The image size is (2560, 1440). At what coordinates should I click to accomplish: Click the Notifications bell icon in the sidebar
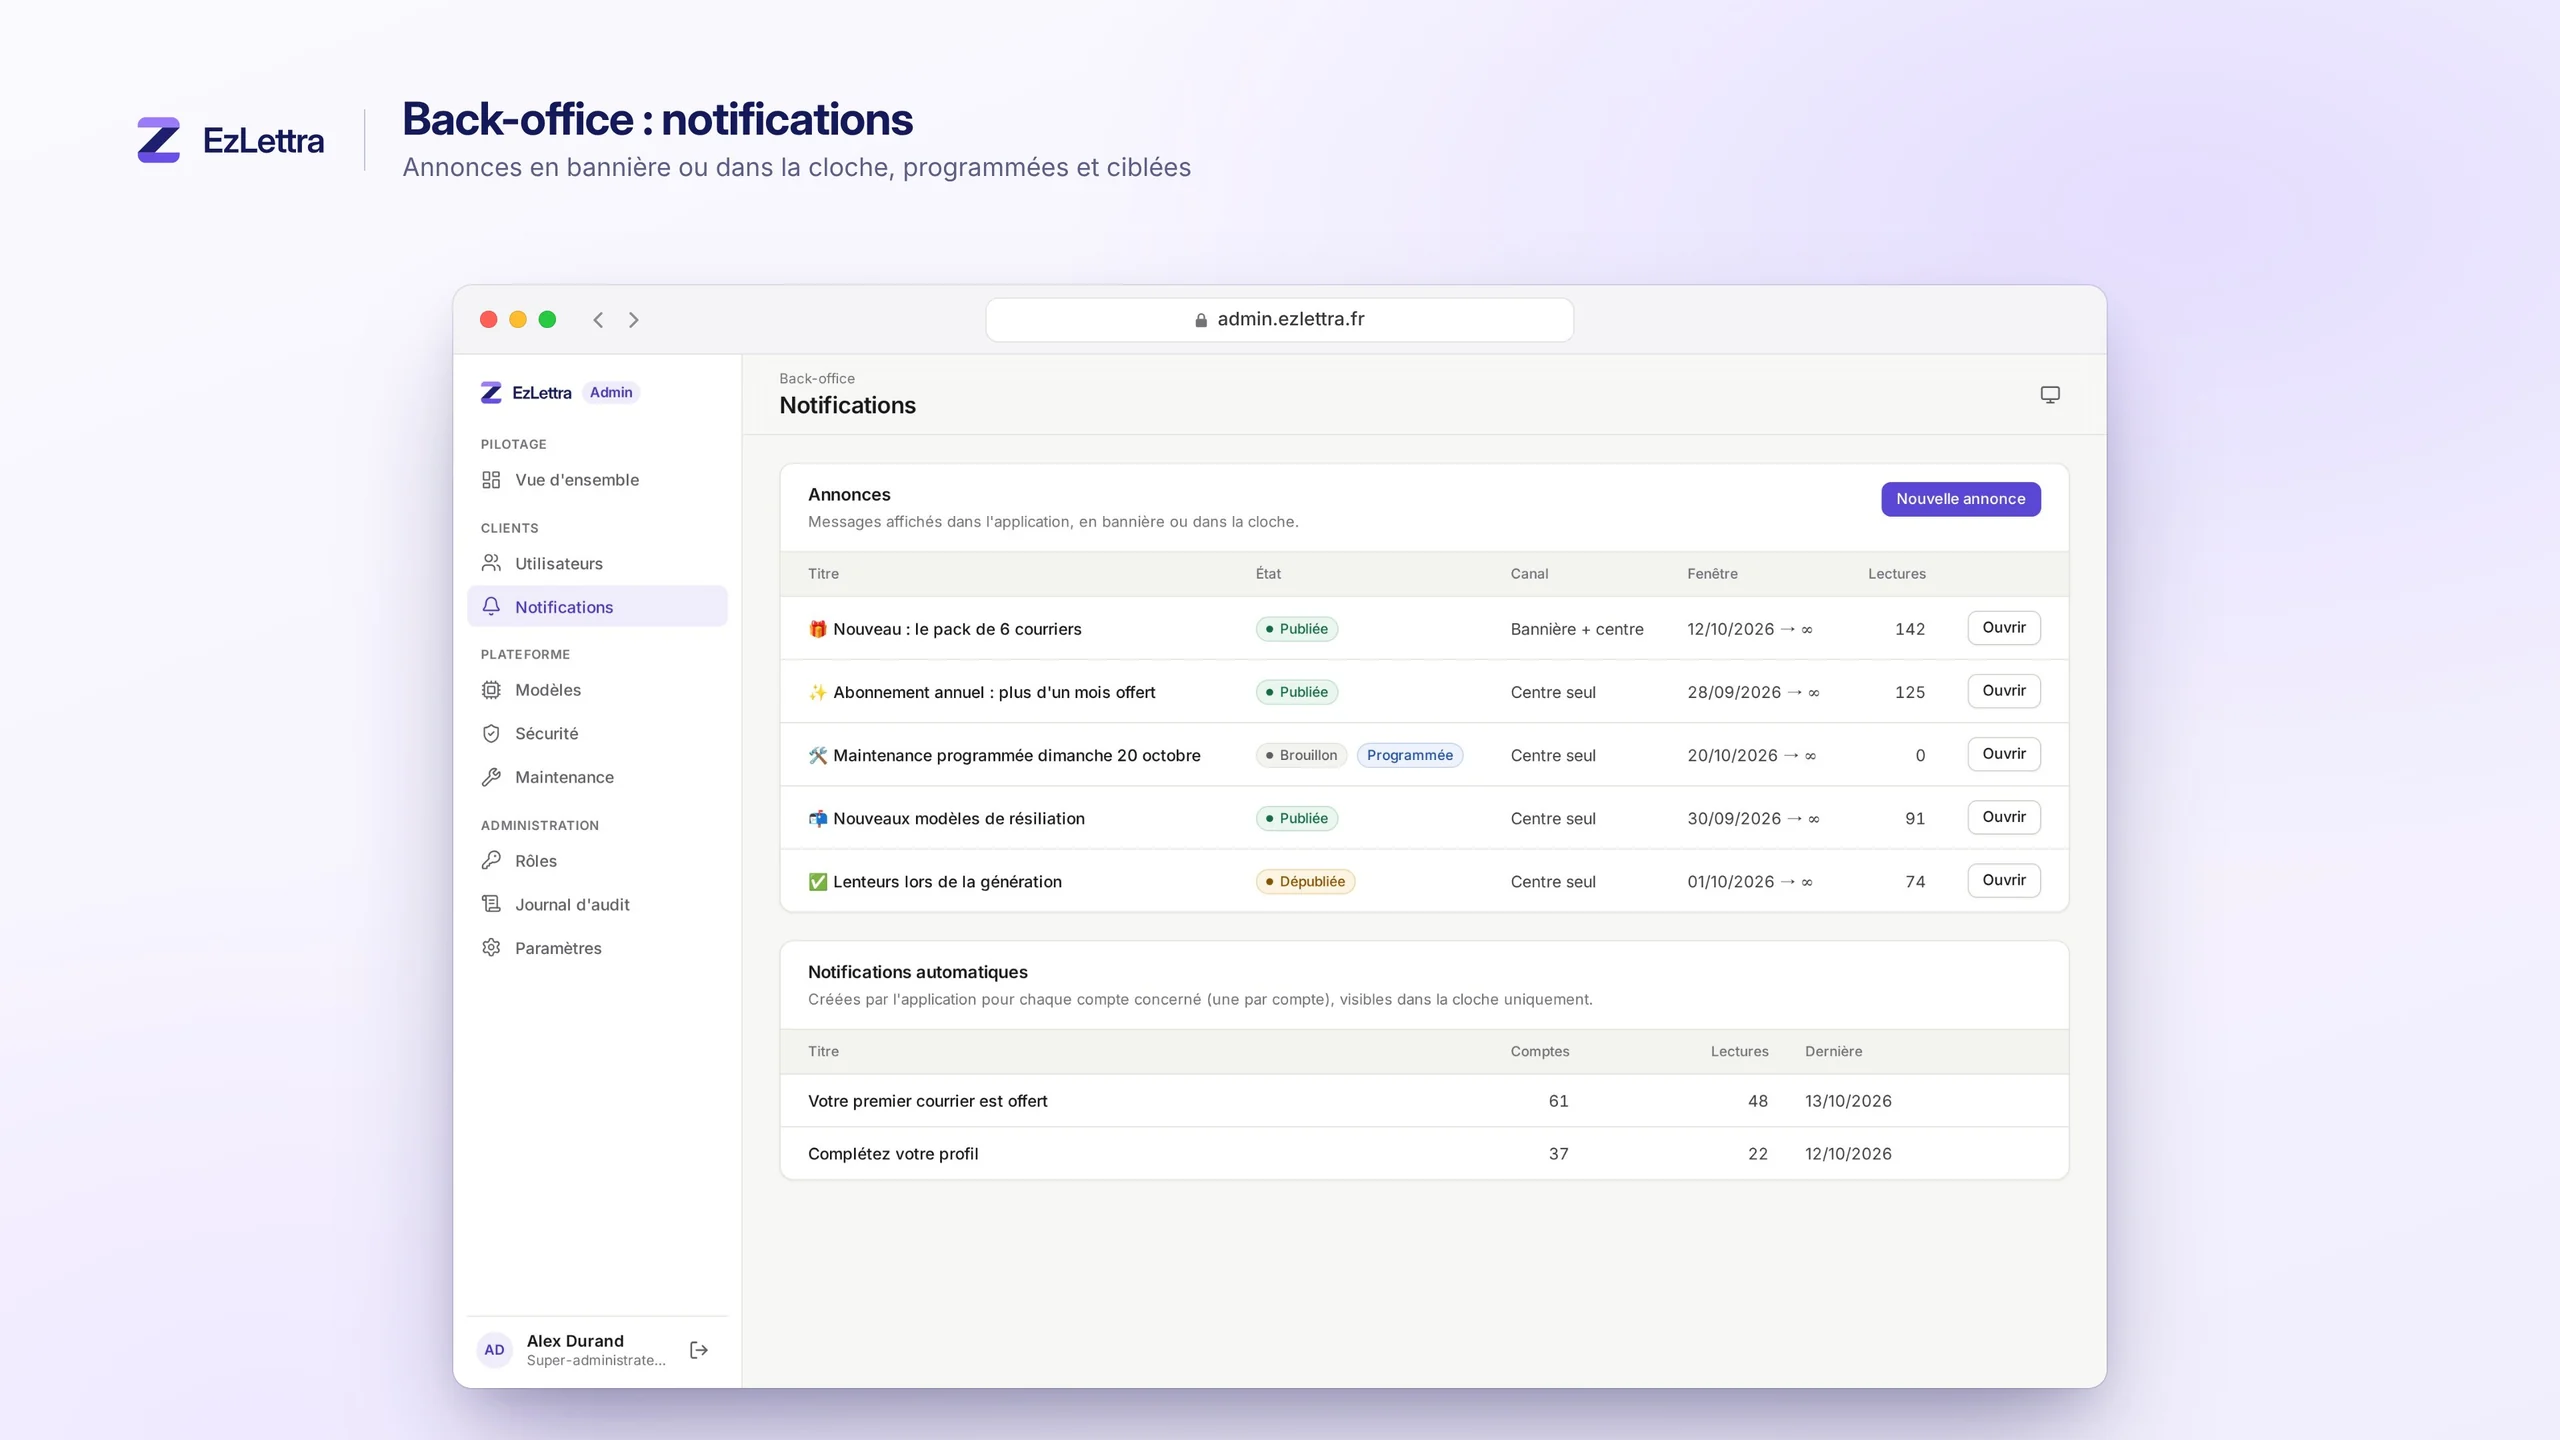491,606
